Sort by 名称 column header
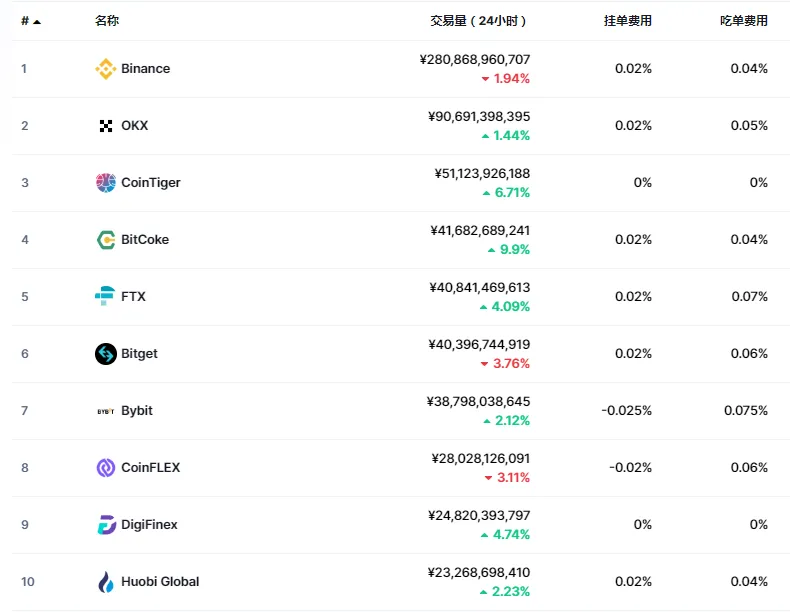Viewport: 790px width, 612px height. tap(107, 21)
